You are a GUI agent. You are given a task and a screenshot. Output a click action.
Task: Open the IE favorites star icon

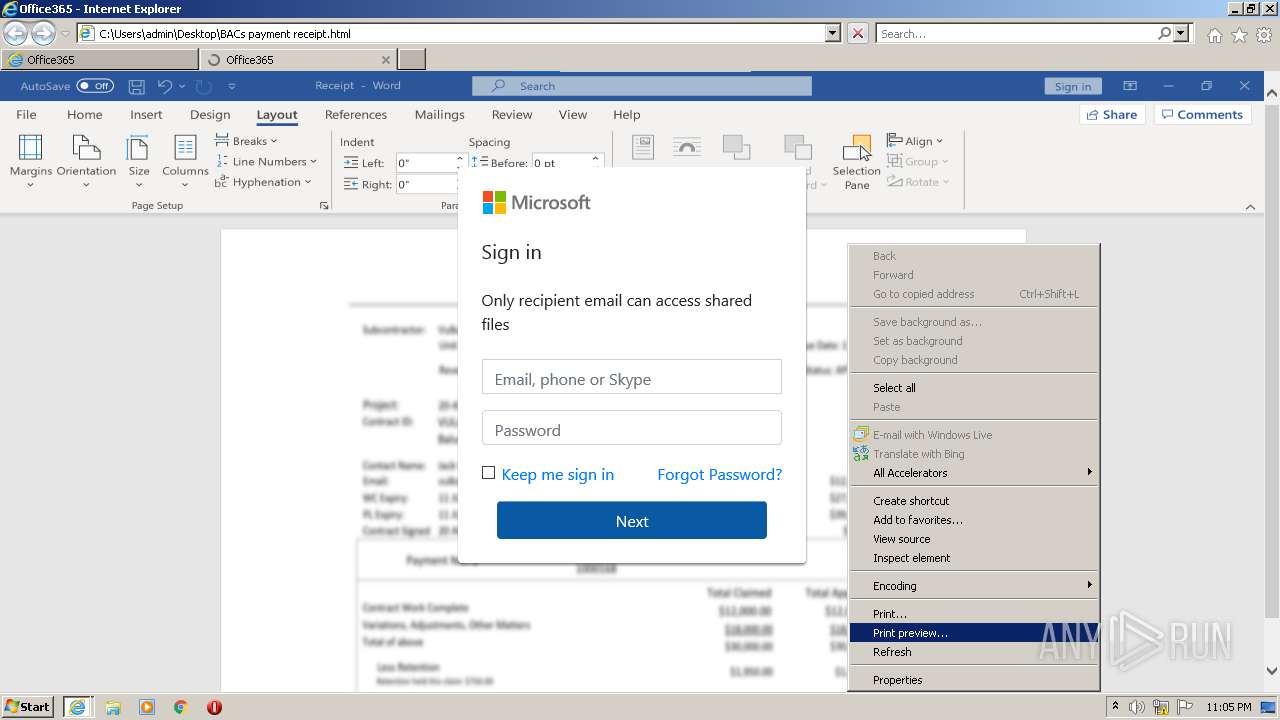[x=1239, y=35]
